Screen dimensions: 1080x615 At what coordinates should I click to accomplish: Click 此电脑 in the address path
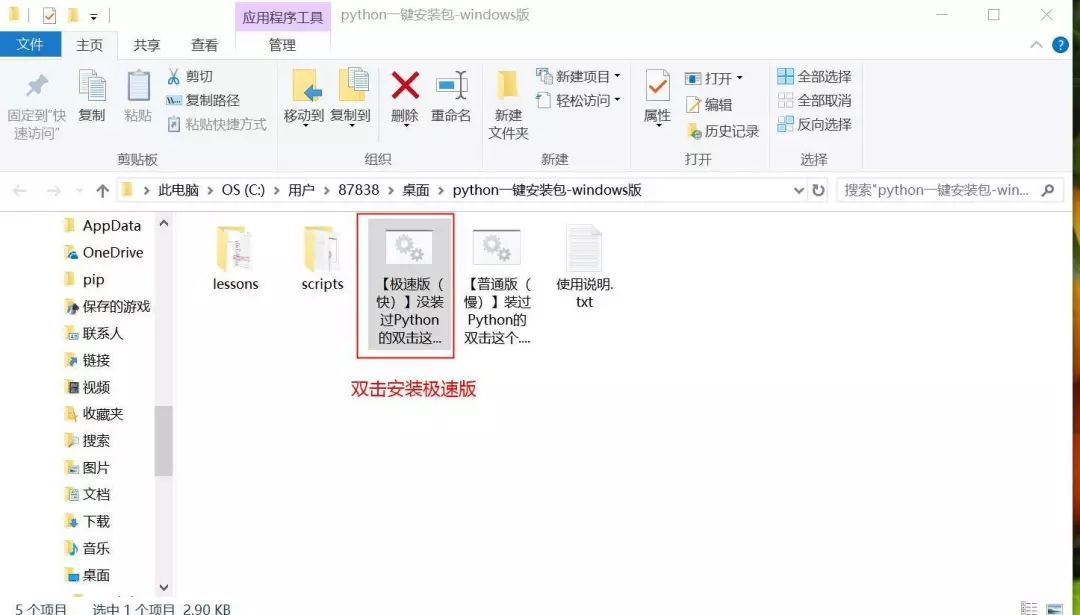click(x=178, y=190)
